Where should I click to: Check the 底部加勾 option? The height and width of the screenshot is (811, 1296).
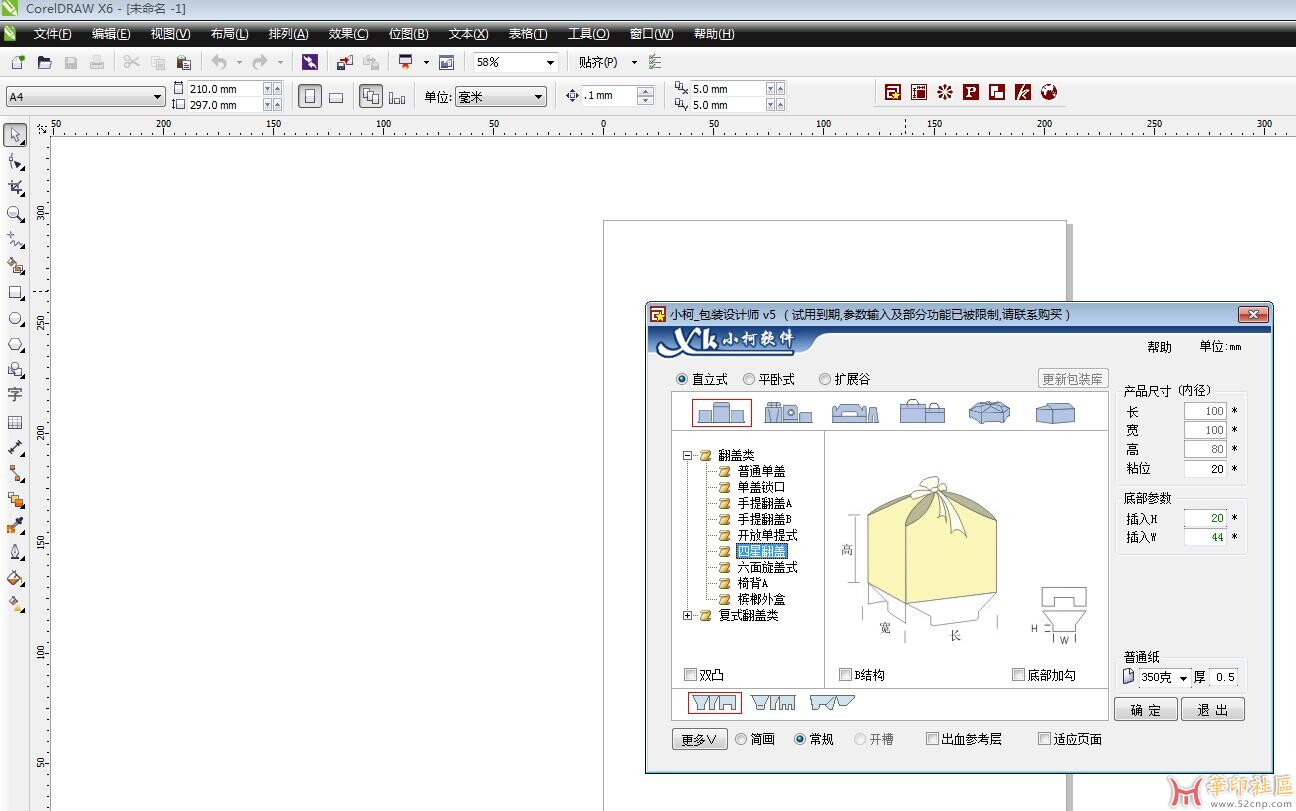pos(1044,675)
